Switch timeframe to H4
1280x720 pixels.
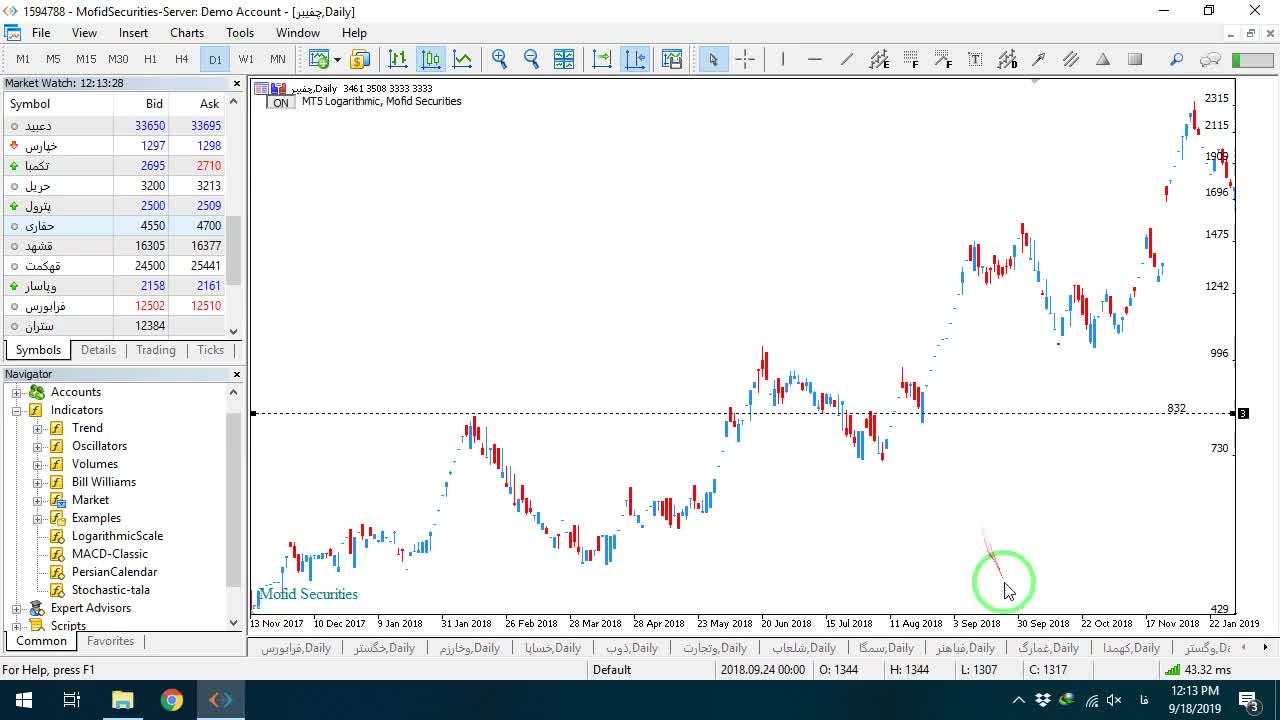[181, 59]
